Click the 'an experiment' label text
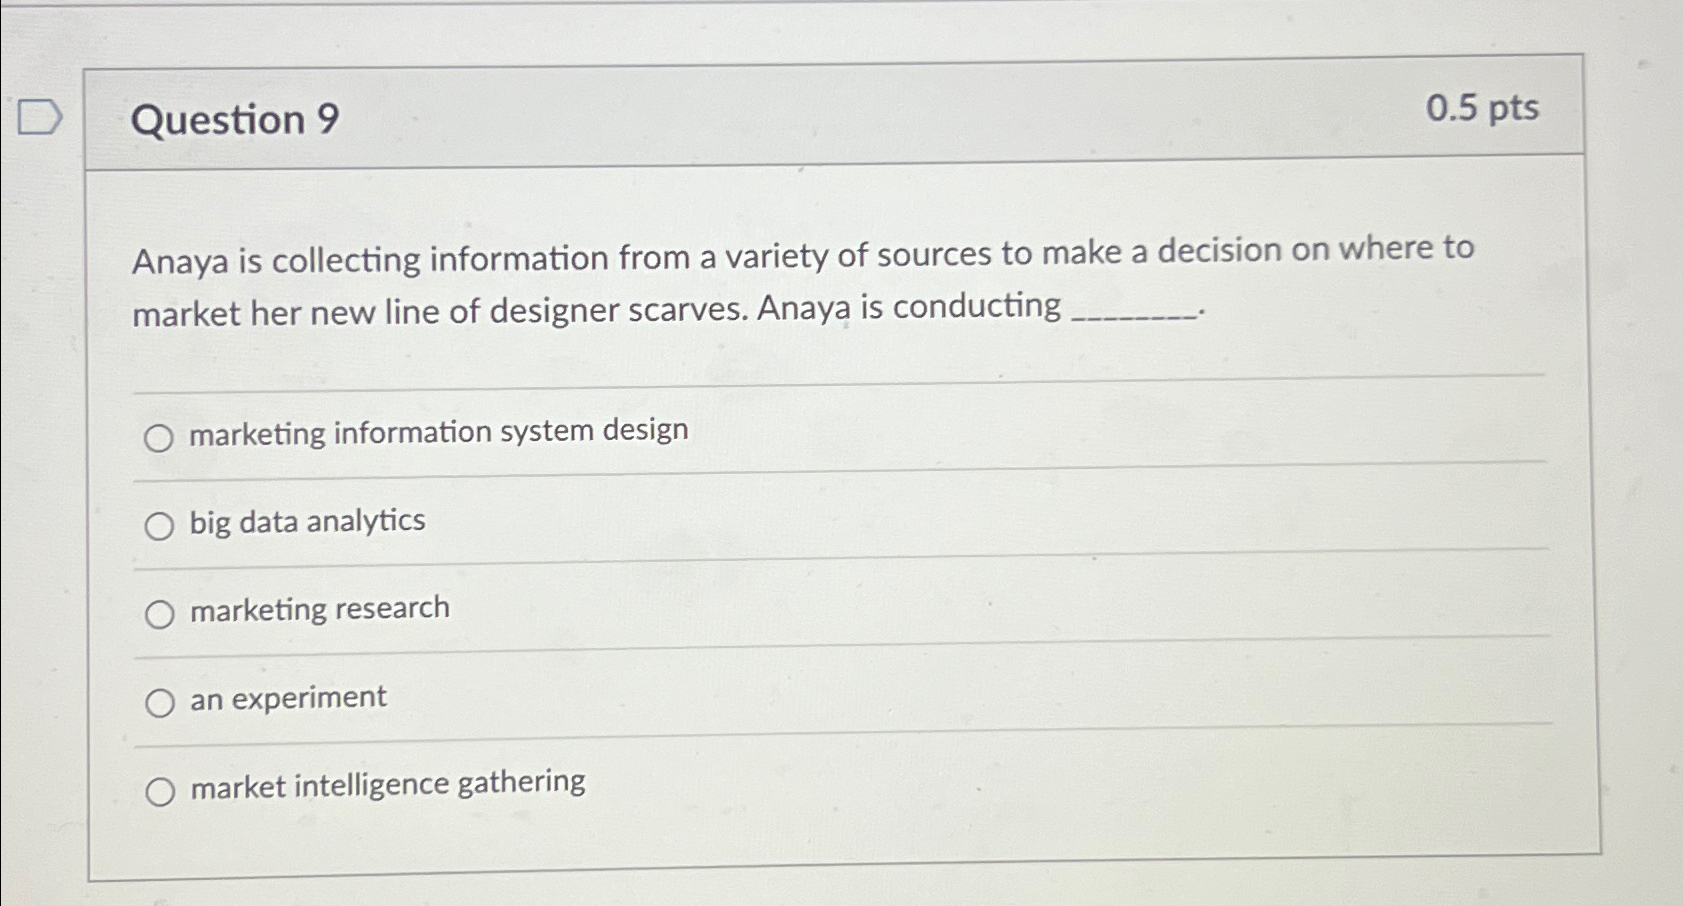This screenshot has height=906, width=1683. point(287,698)
